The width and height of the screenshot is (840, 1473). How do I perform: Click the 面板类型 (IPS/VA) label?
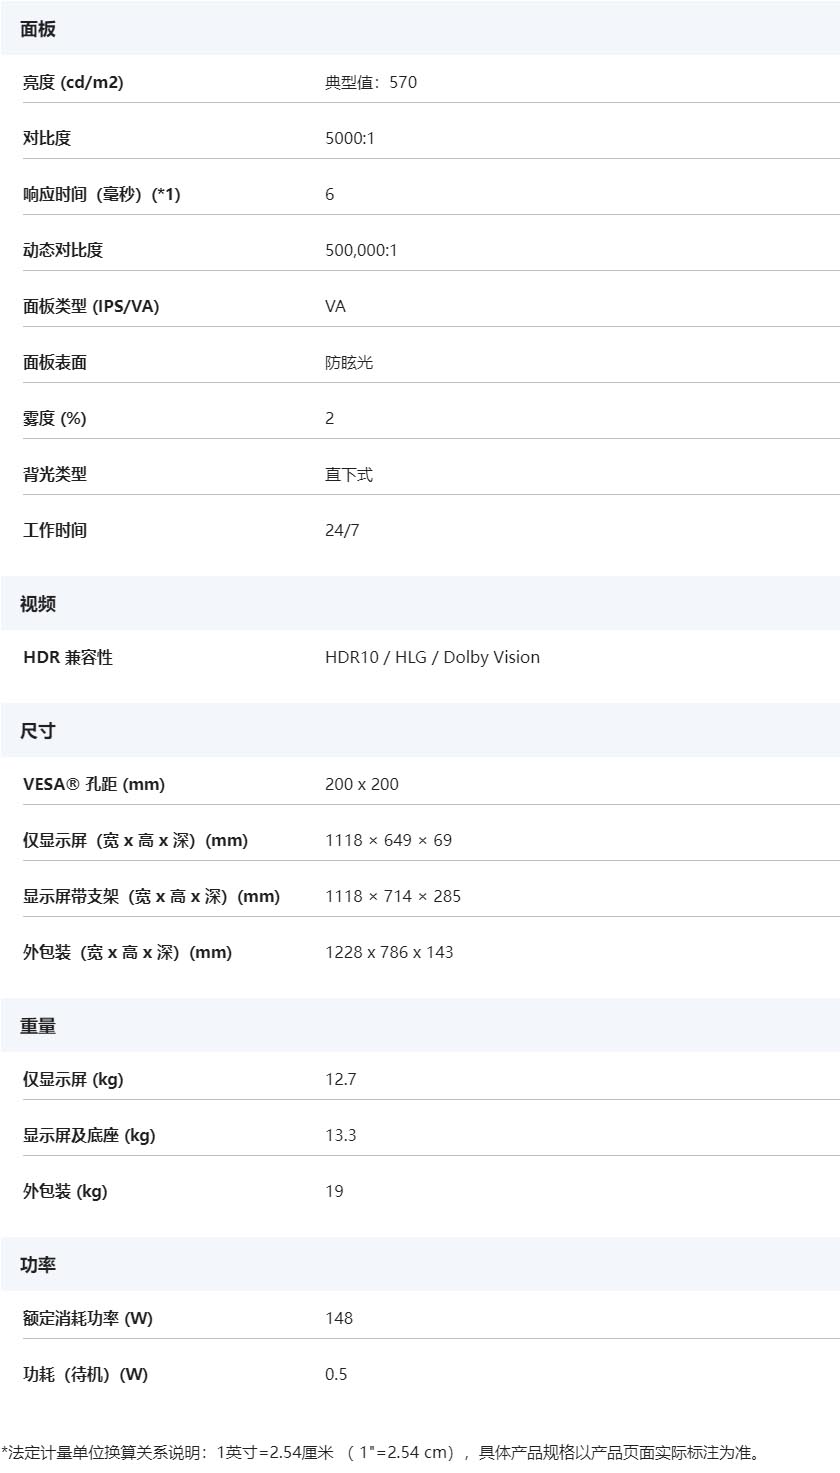coord(91,307)
